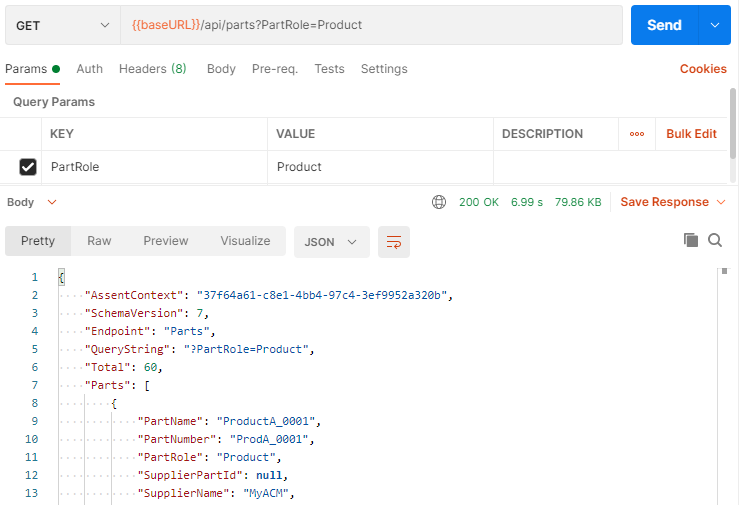The image size is (741, 505).
Task: Switch to the Tests tab
Action: [x=329, y=69]
